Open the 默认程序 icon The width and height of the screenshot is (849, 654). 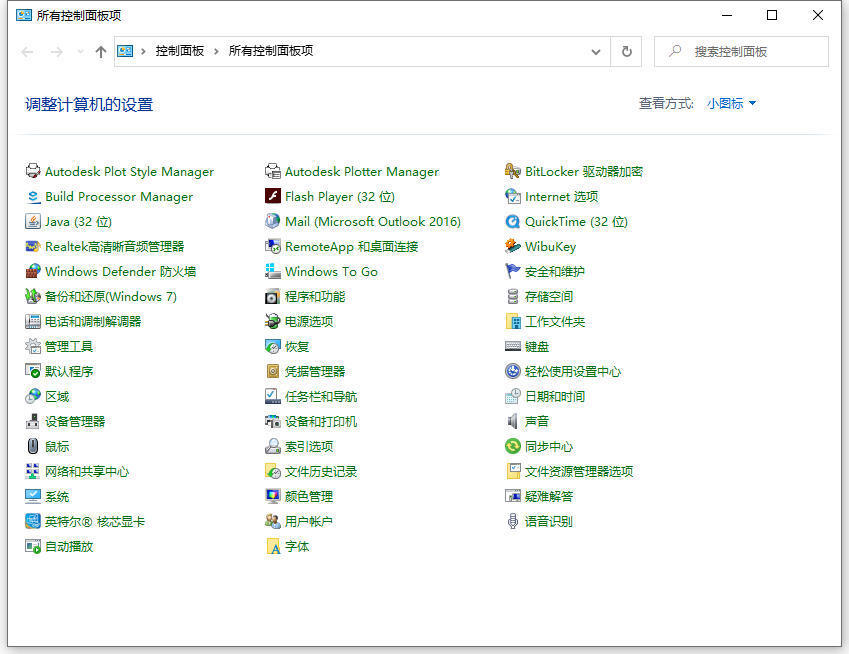33,371
